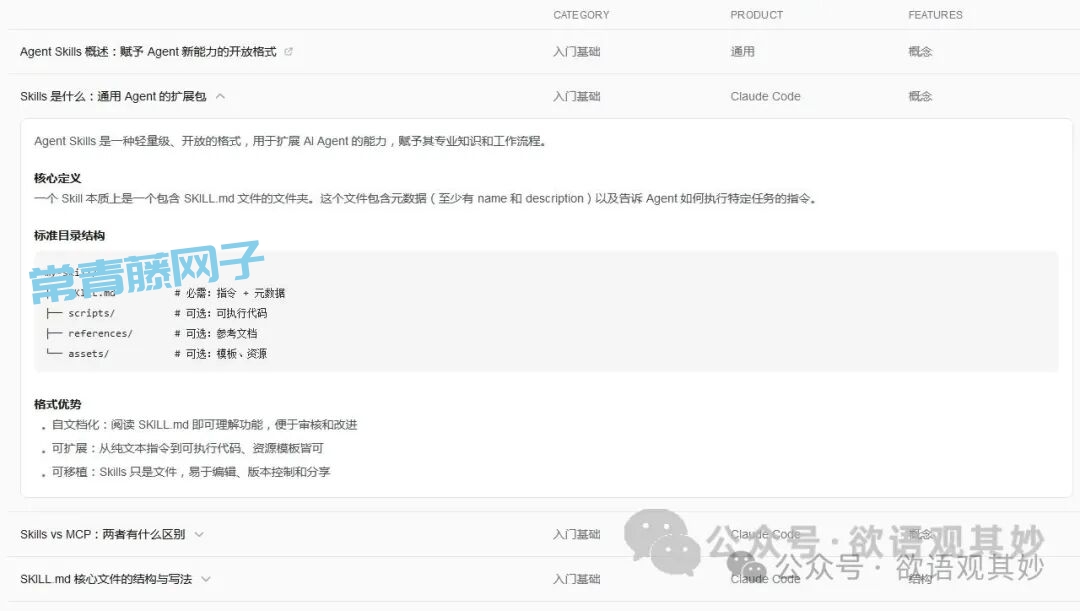Click the assets/ line in code block
Viewport: 1080px width, 611px height.
88,353
